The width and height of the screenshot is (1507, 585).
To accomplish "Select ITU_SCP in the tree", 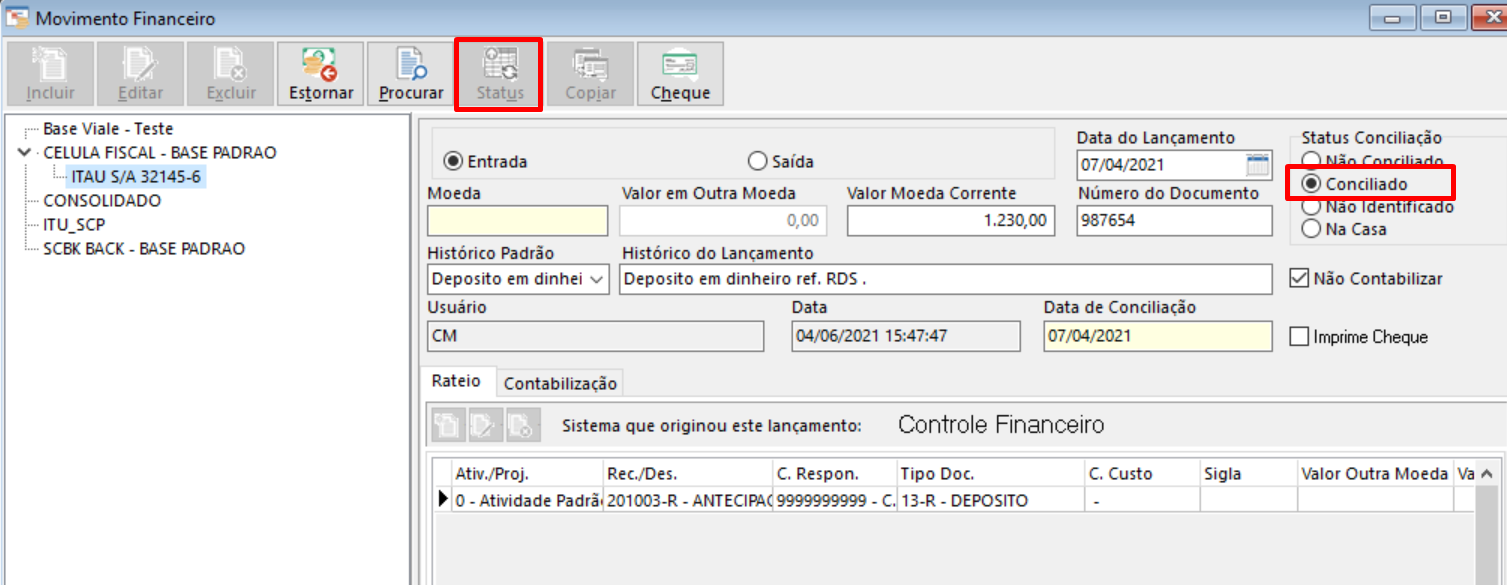I will pos(74,225).
